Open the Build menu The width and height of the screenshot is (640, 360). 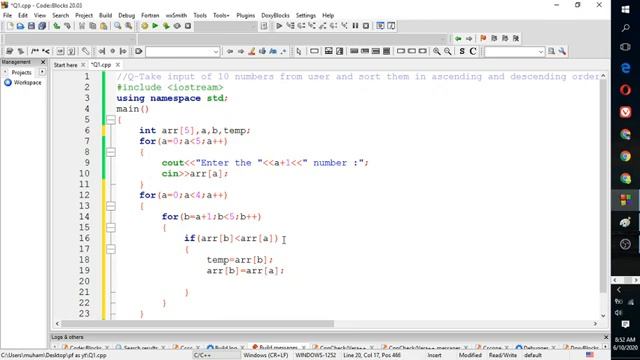tap(105, 16)
